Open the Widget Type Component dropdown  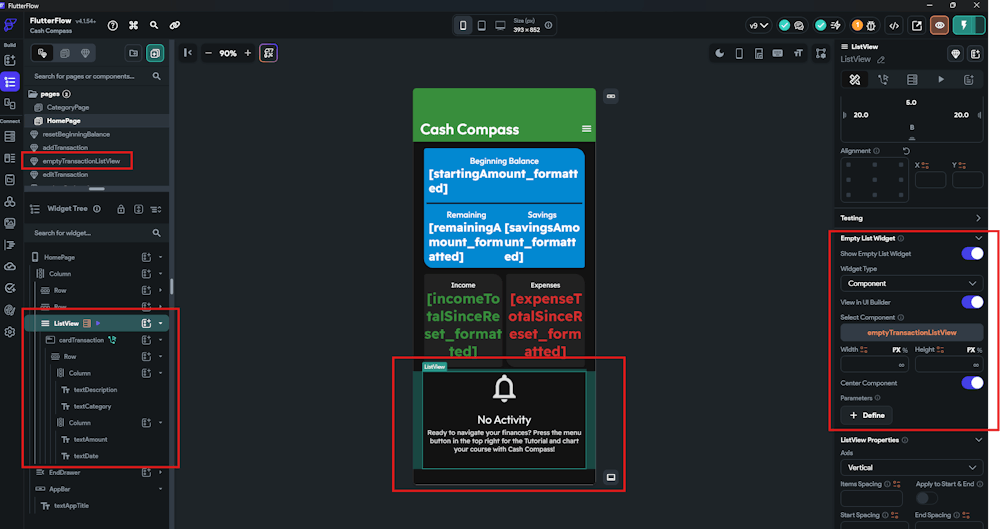coord(911,283)
